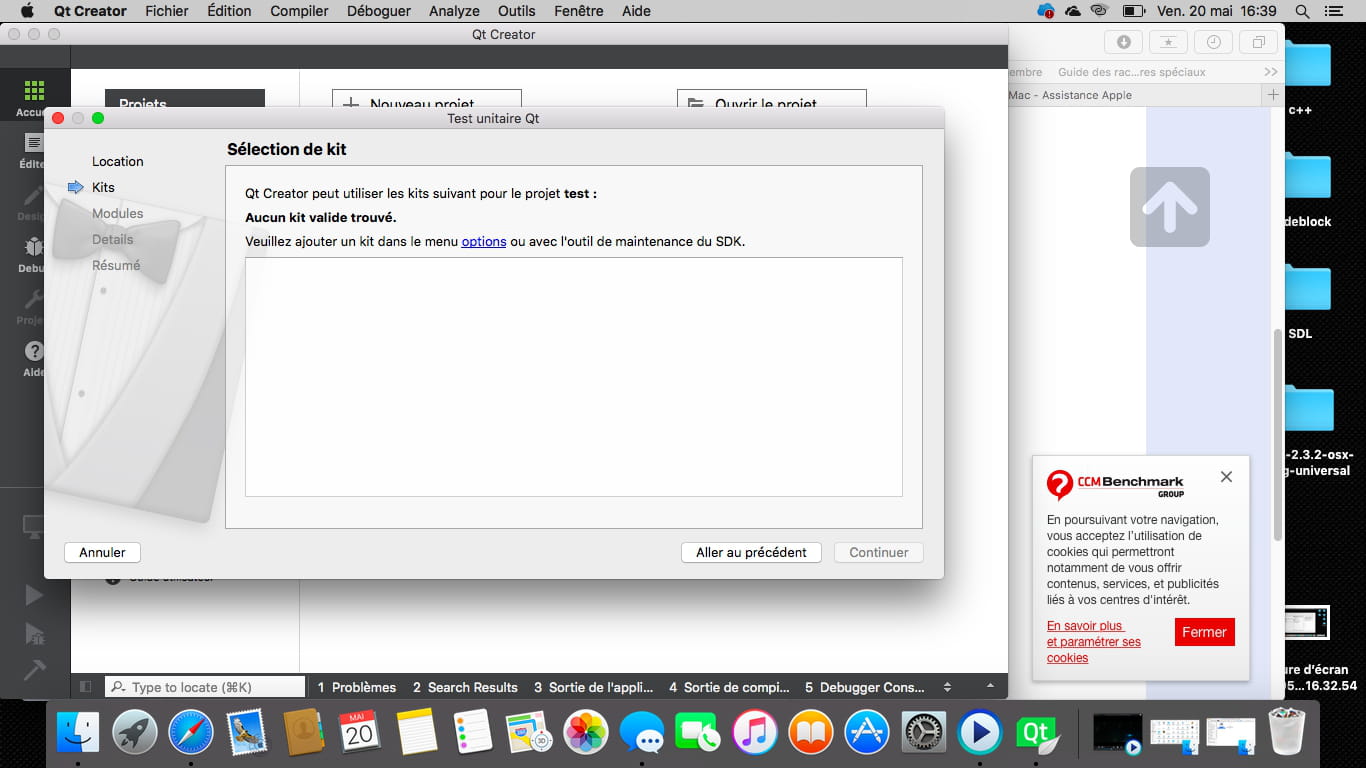Open the Messages app from the Dock
1366x768 pixels.
(642, 731)
